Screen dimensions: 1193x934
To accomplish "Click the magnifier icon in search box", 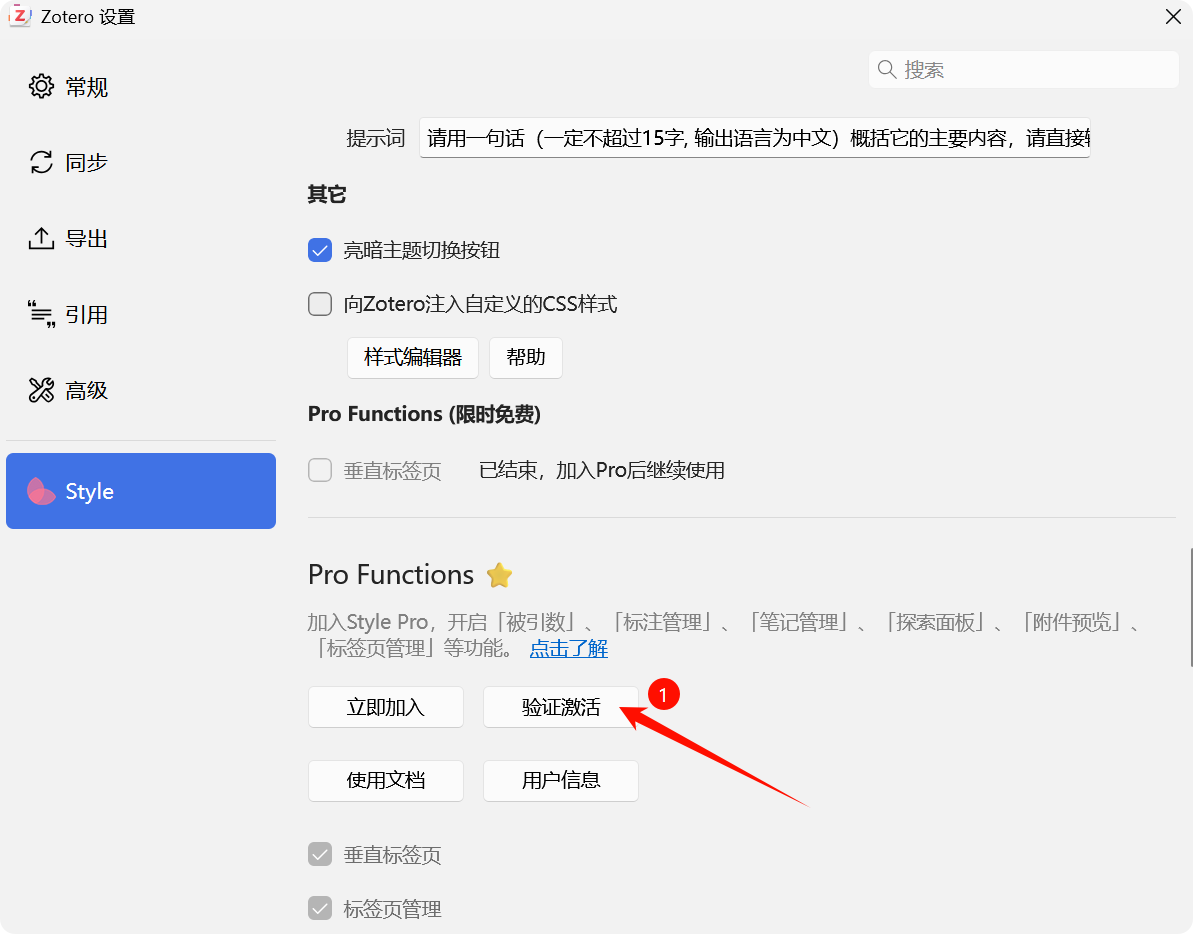I will [886, 69].
